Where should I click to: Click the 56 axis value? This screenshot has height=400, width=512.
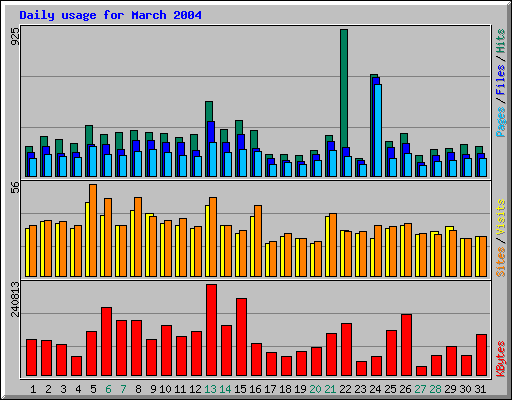click(15, 188)
